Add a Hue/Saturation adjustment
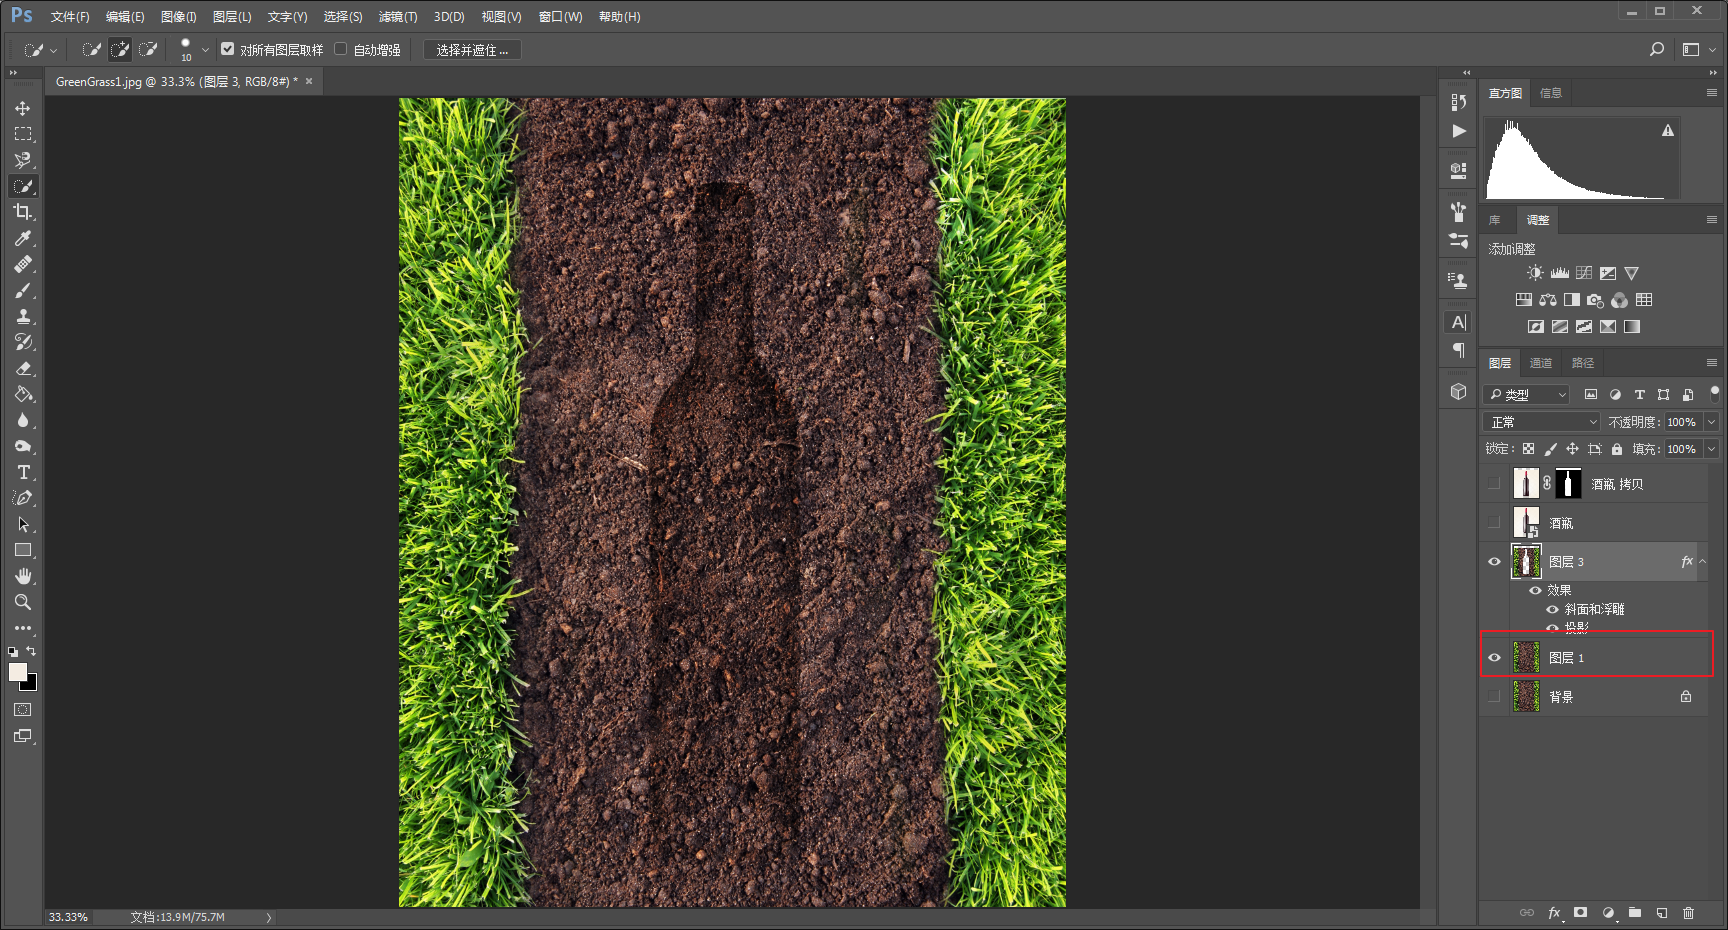The height and width of the screenshot is (930, 1728). [1523, 300]
